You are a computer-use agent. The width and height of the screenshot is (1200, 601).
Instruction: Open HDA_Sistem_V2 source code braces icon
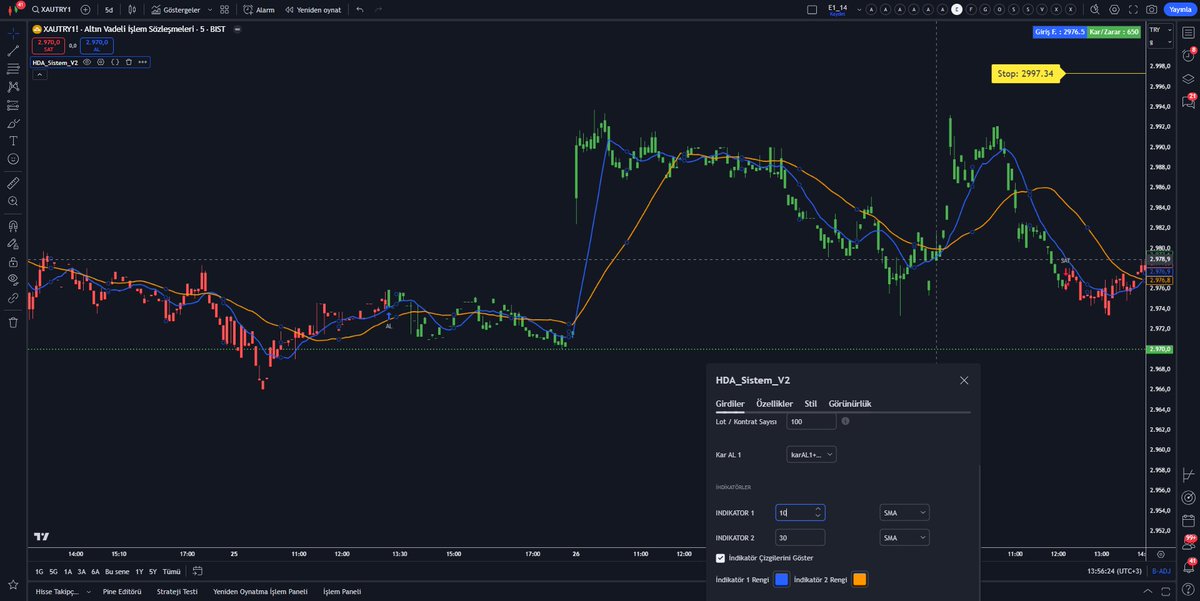click(x=115, y=62)
